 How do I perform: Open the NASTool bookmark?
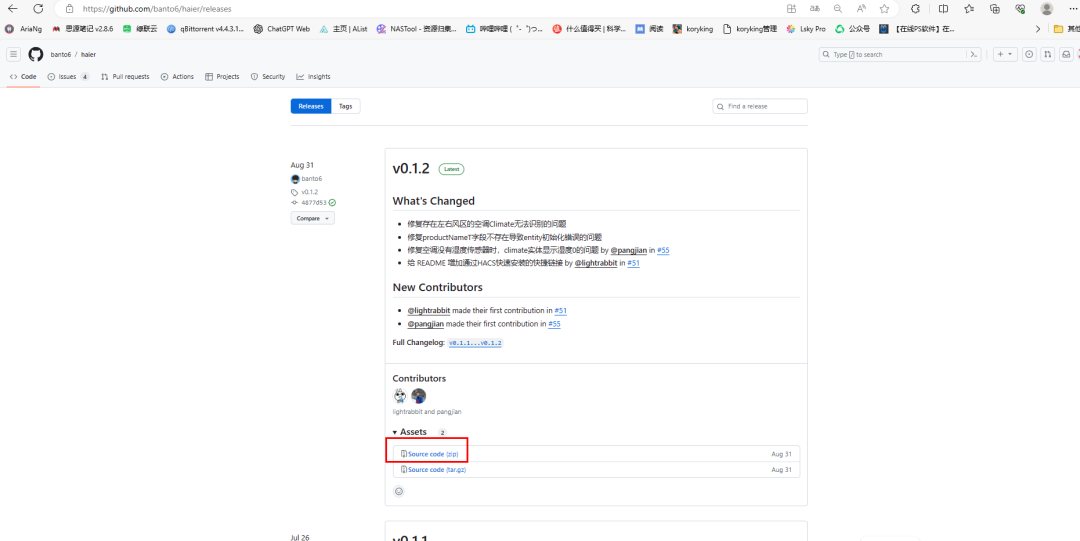point(417,29)
